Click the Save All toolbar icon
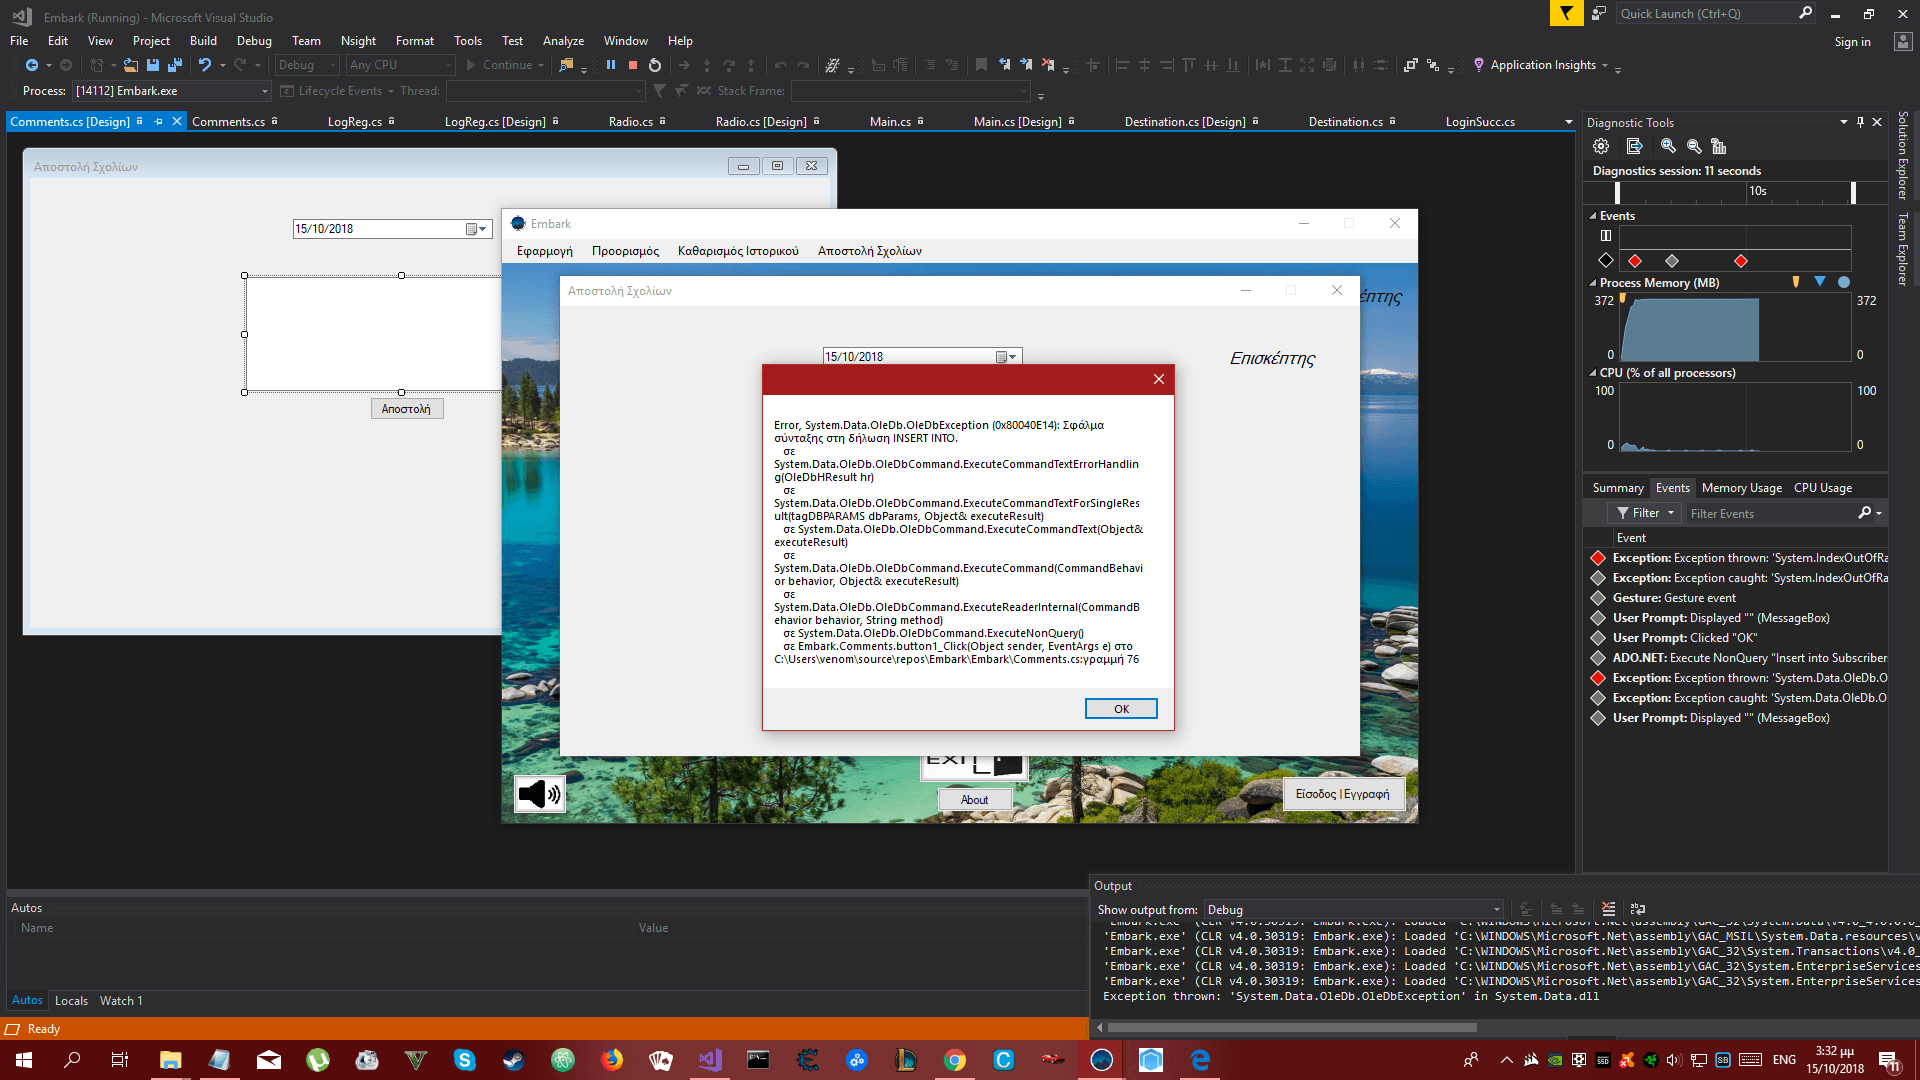 pos(175,65)
